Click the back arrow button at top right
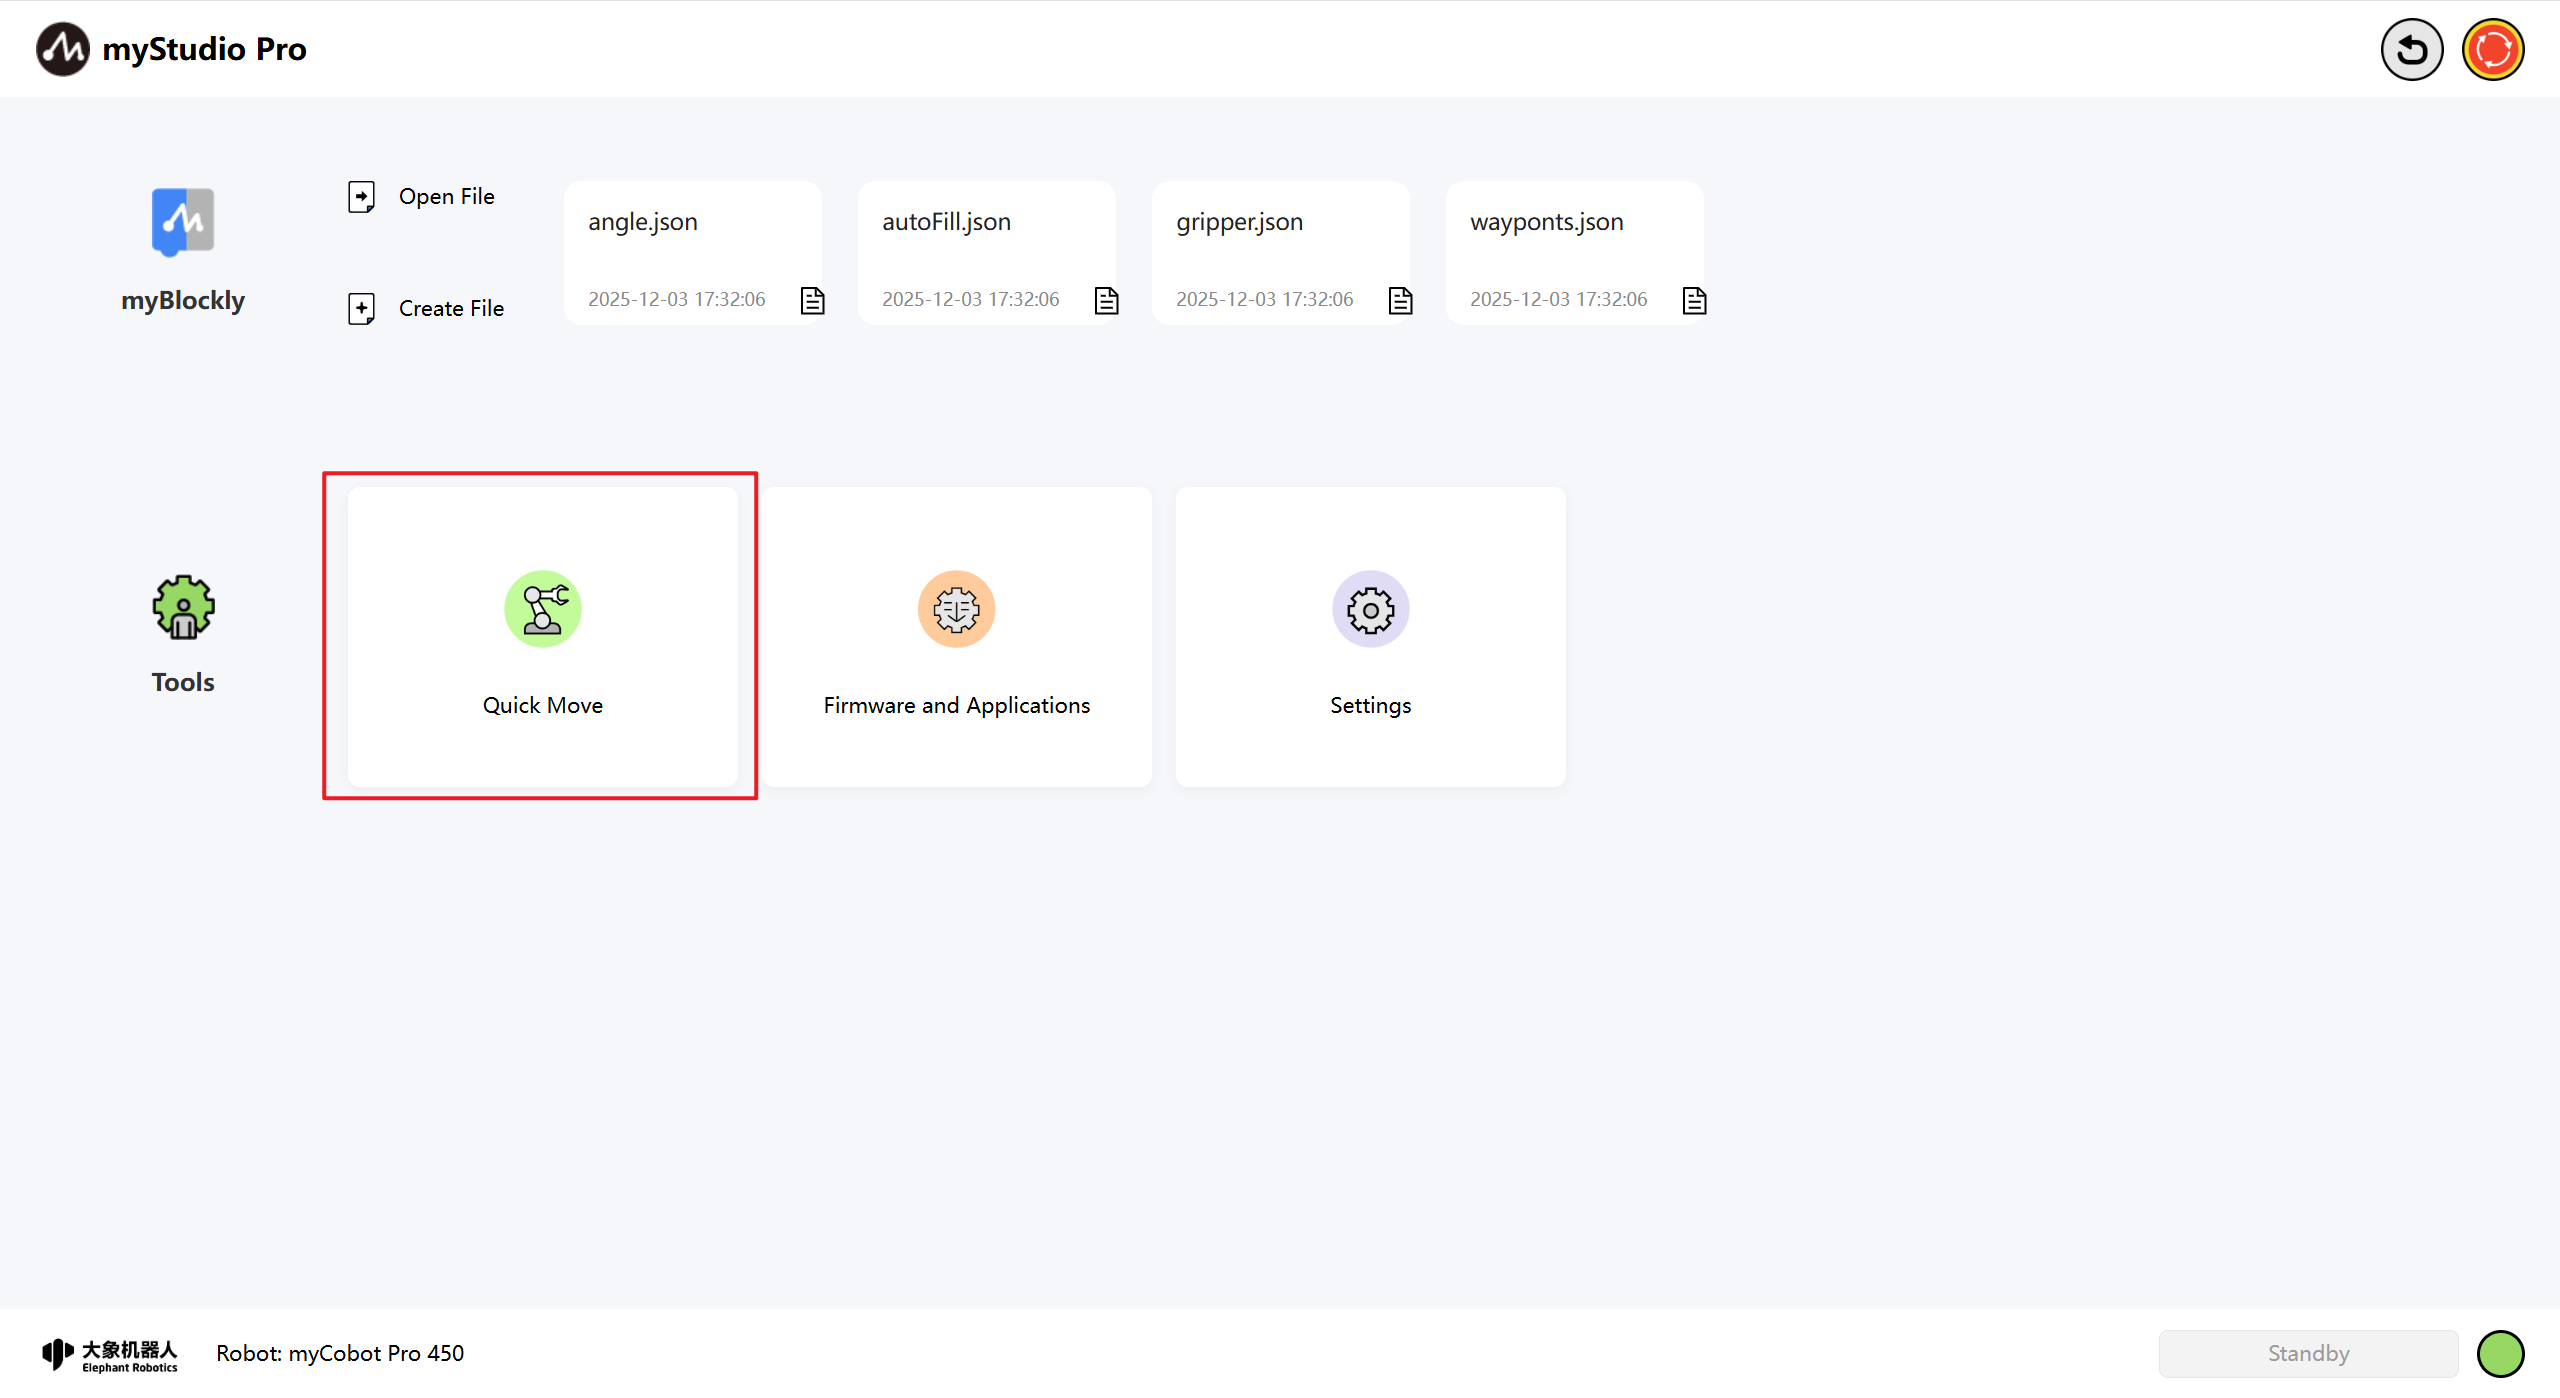This screenshot has width=2560, height=1398. tap(2411, 49)
